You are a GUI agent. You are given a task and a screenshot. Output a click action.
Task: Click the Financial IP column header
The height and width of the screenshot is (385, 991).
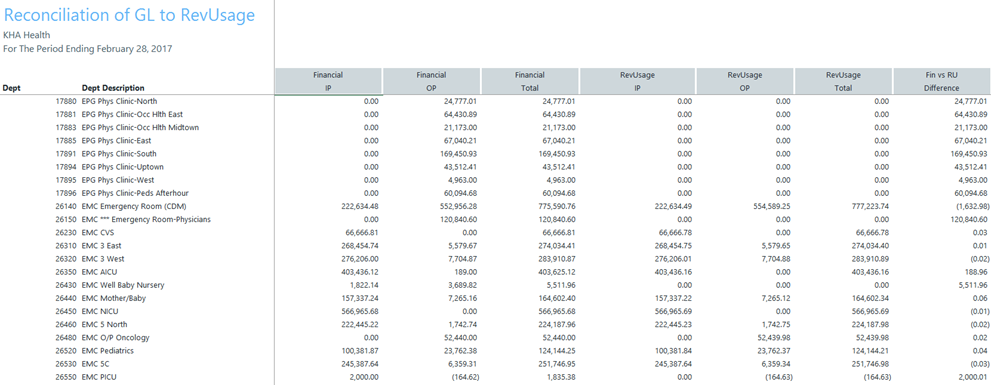point(328,82)
